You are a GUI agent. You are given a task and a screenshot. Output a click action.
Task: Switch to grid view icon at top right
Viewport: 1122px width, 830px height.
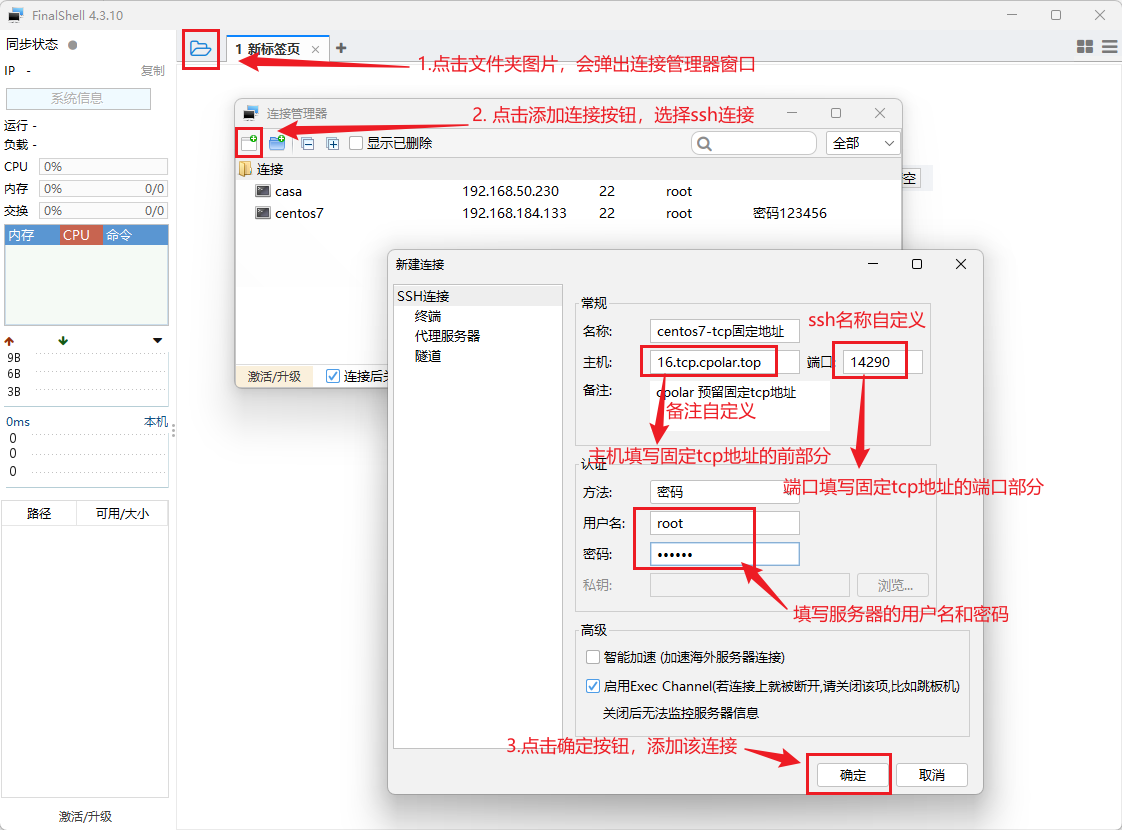click(1085, 47)
